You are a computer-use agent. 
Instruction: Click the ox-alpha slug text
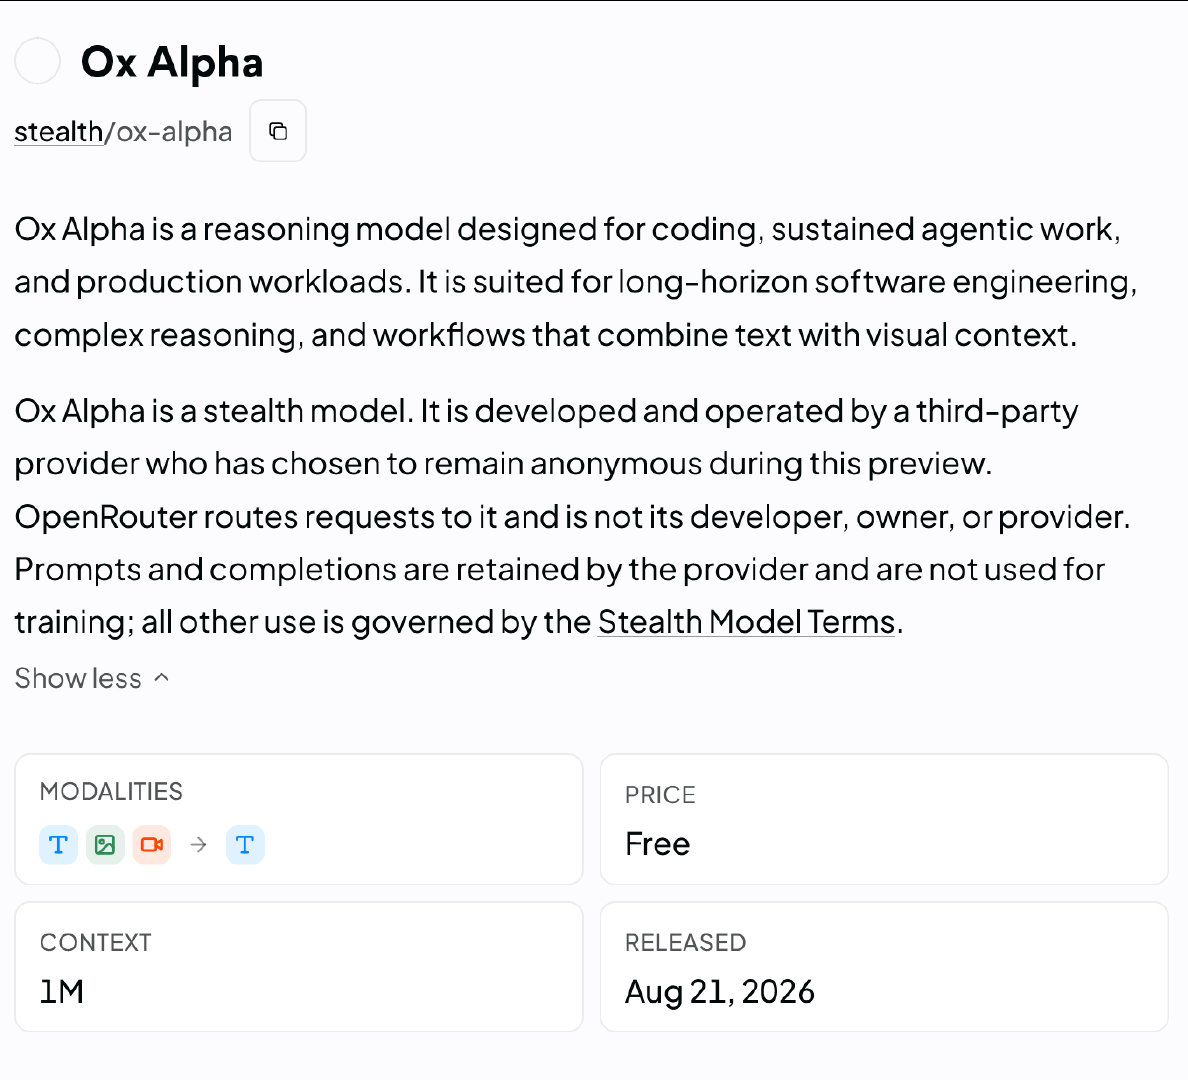pos(174,132)
